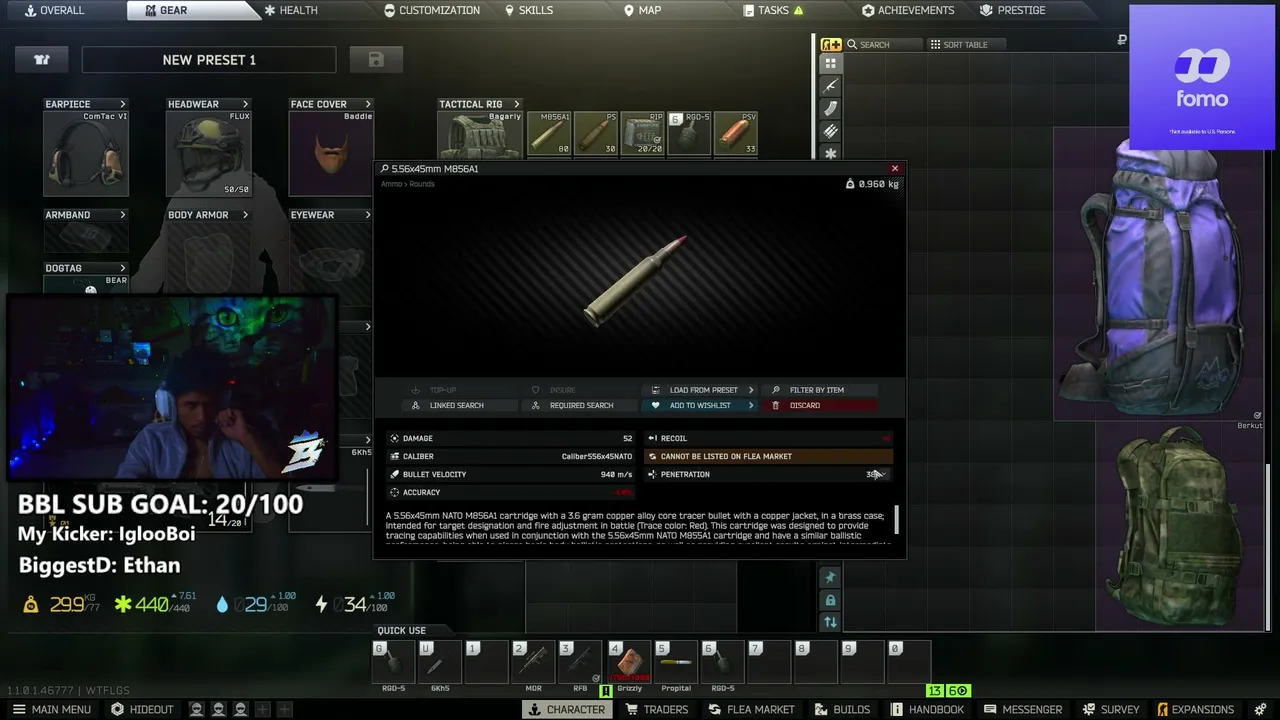Expand the Armband slot arrow
1280x720 pixels.
(123, 215)
